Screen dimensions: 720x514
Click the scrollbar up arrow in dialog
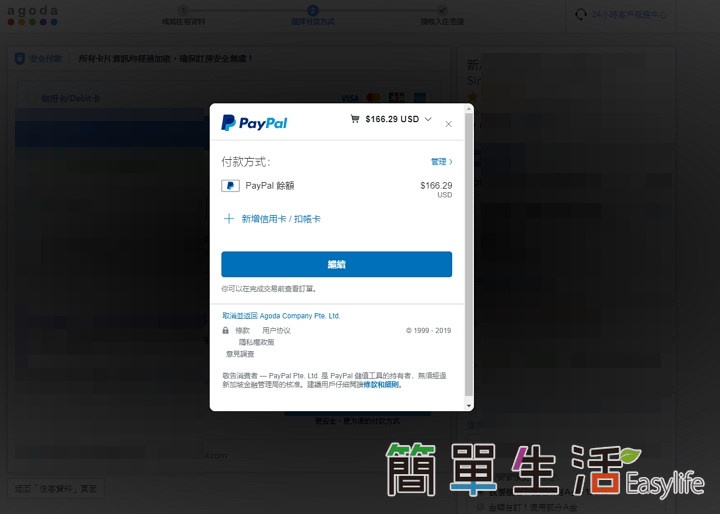469,108
